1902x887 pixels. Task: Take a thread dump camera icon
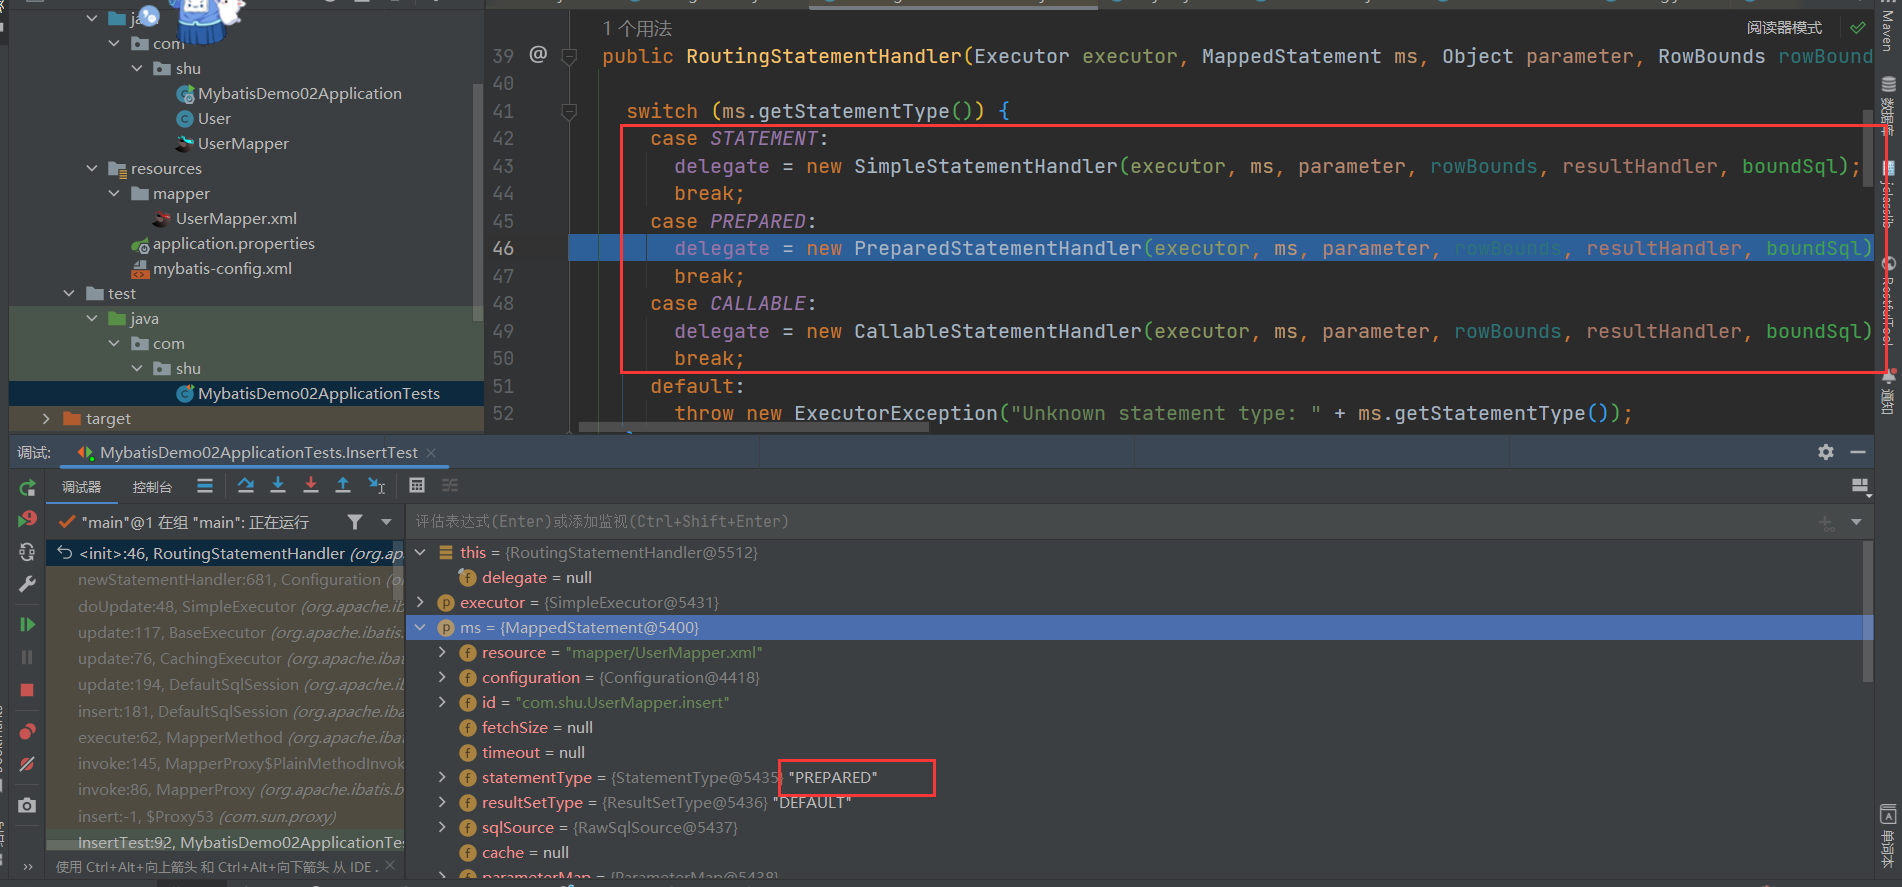pos(27,805)
